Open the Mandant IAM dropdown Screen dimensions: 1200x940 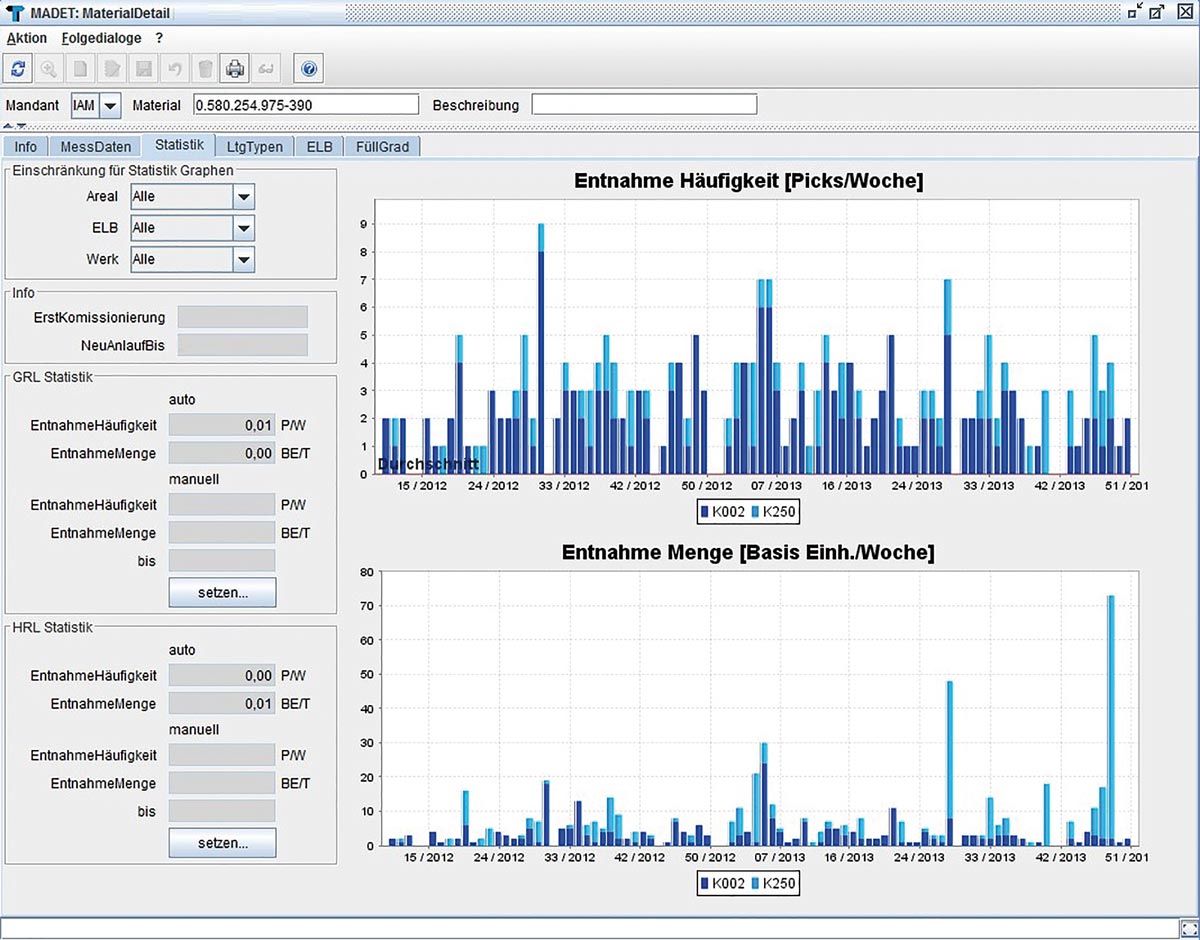[110, 105]
